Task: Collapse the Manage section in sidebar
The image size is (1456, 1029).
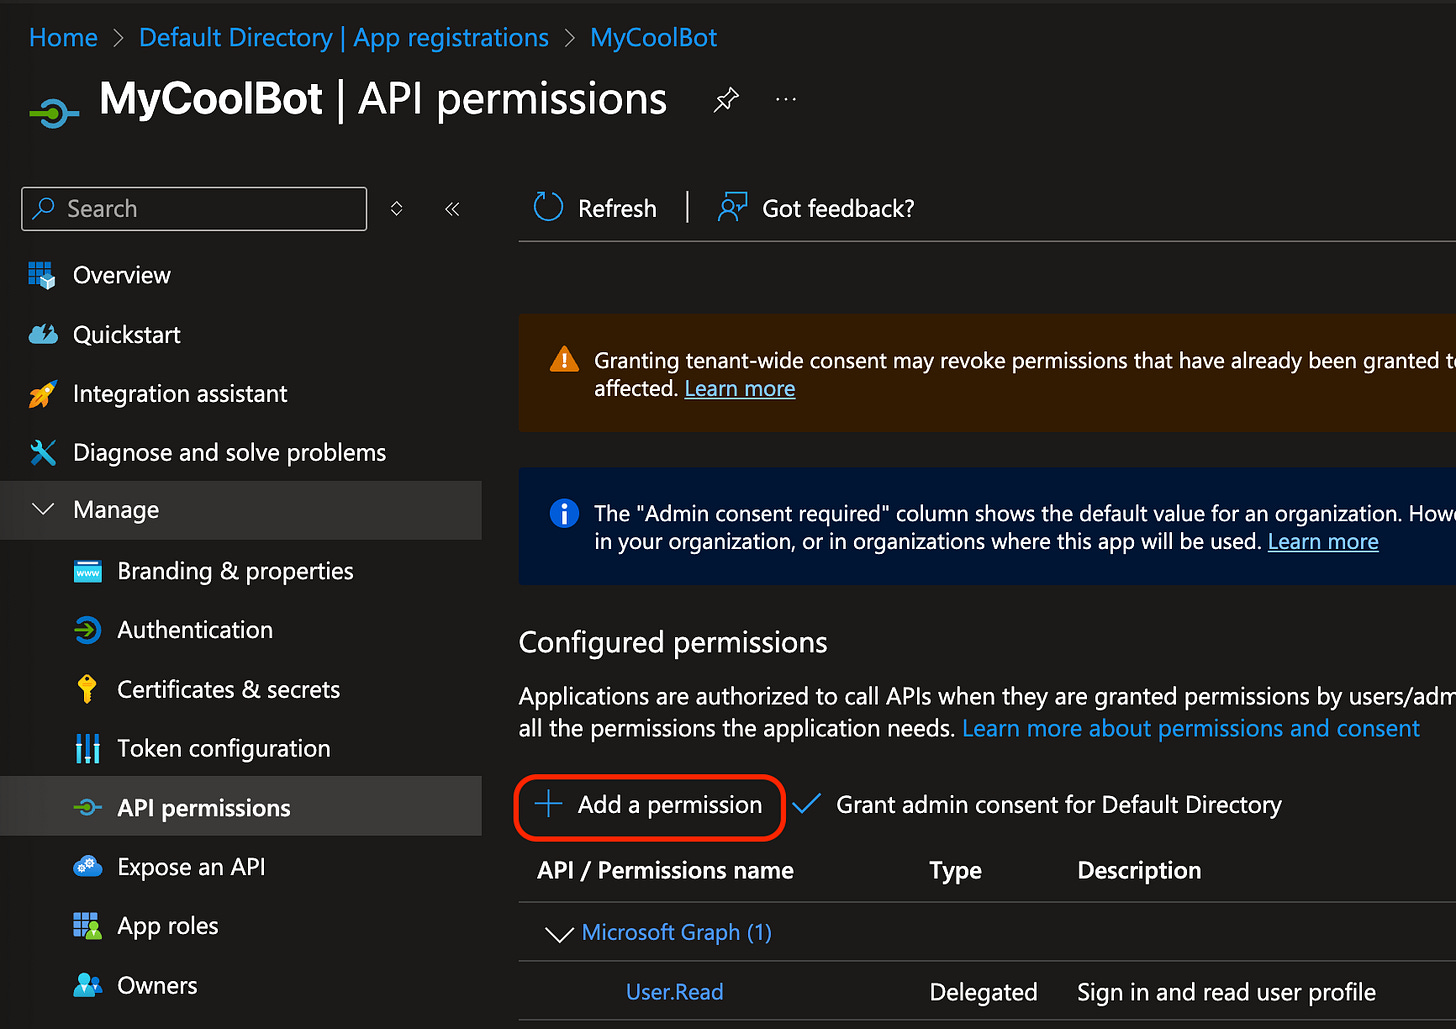Action: [x=43, y=510]
